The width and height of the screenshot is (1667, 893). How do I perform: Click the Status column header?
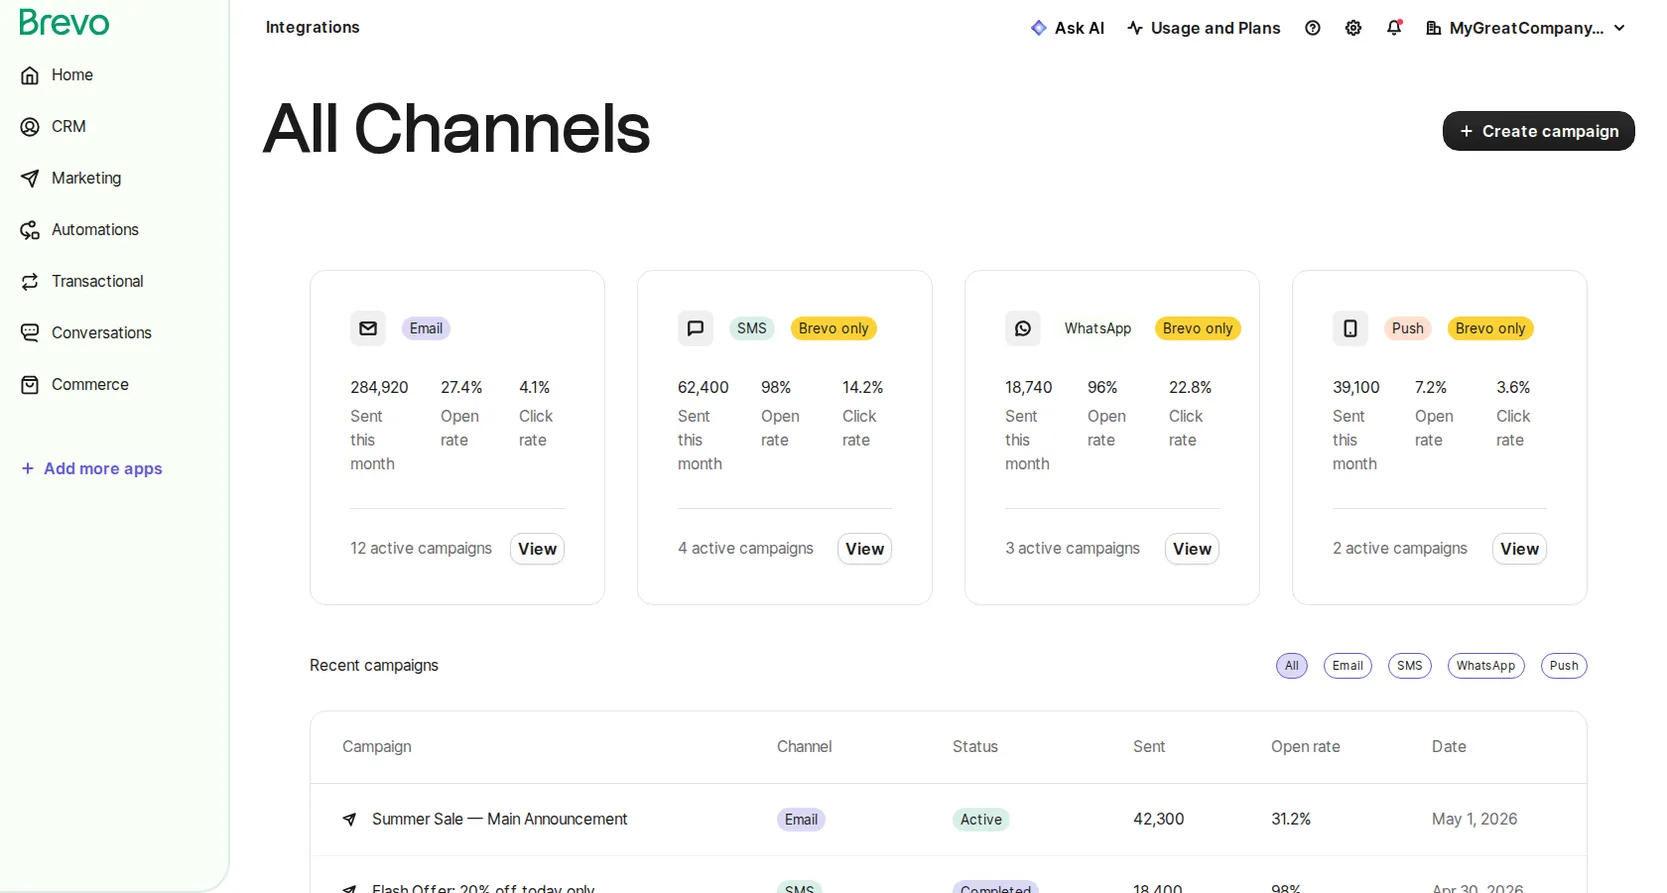(x=975, y=747)
